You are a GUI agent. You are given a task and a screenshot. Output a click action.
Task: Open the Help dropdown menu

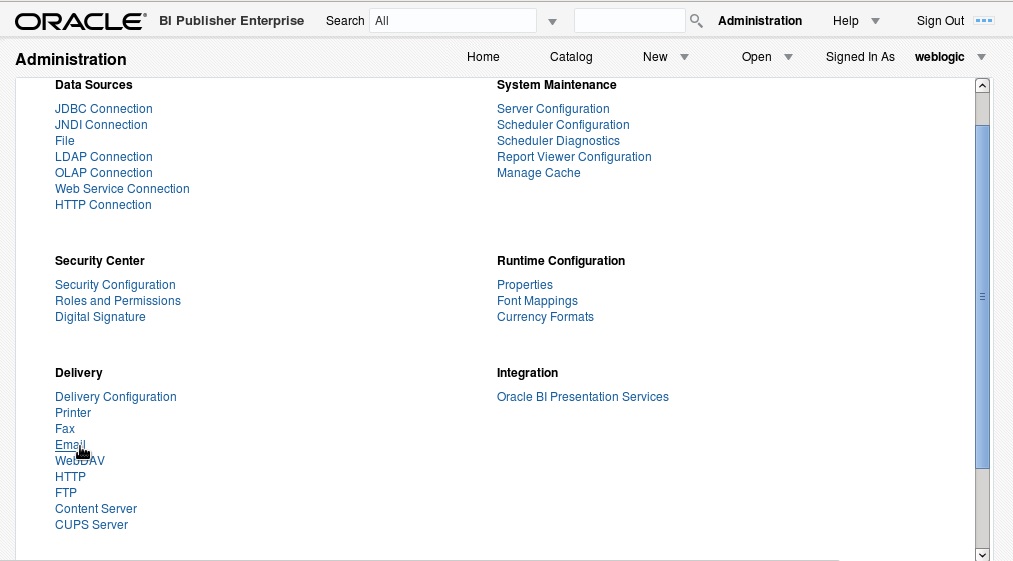[875, 21]
